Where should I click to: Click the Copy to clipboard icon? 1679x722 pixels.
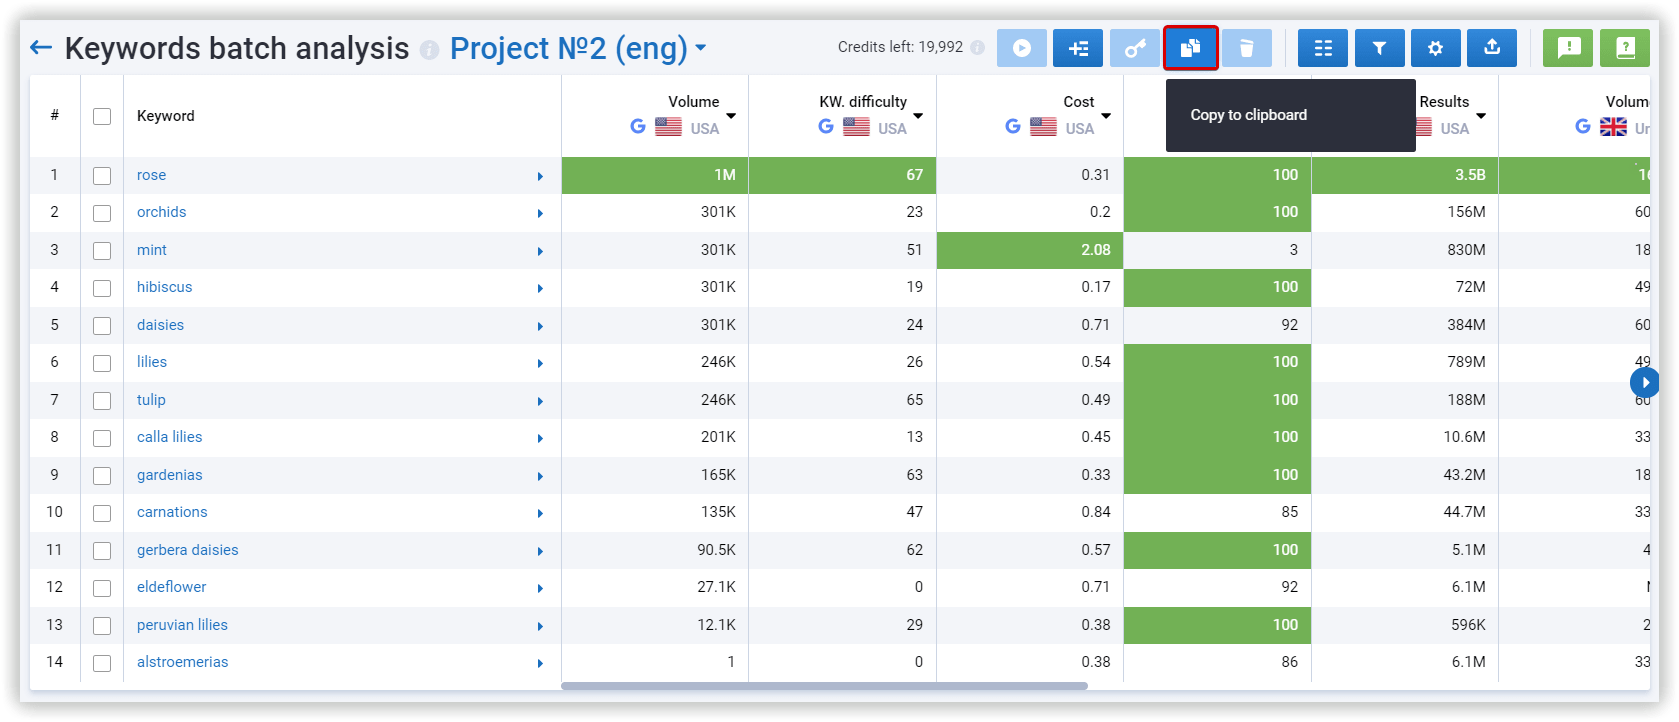tap(1191, 48)
